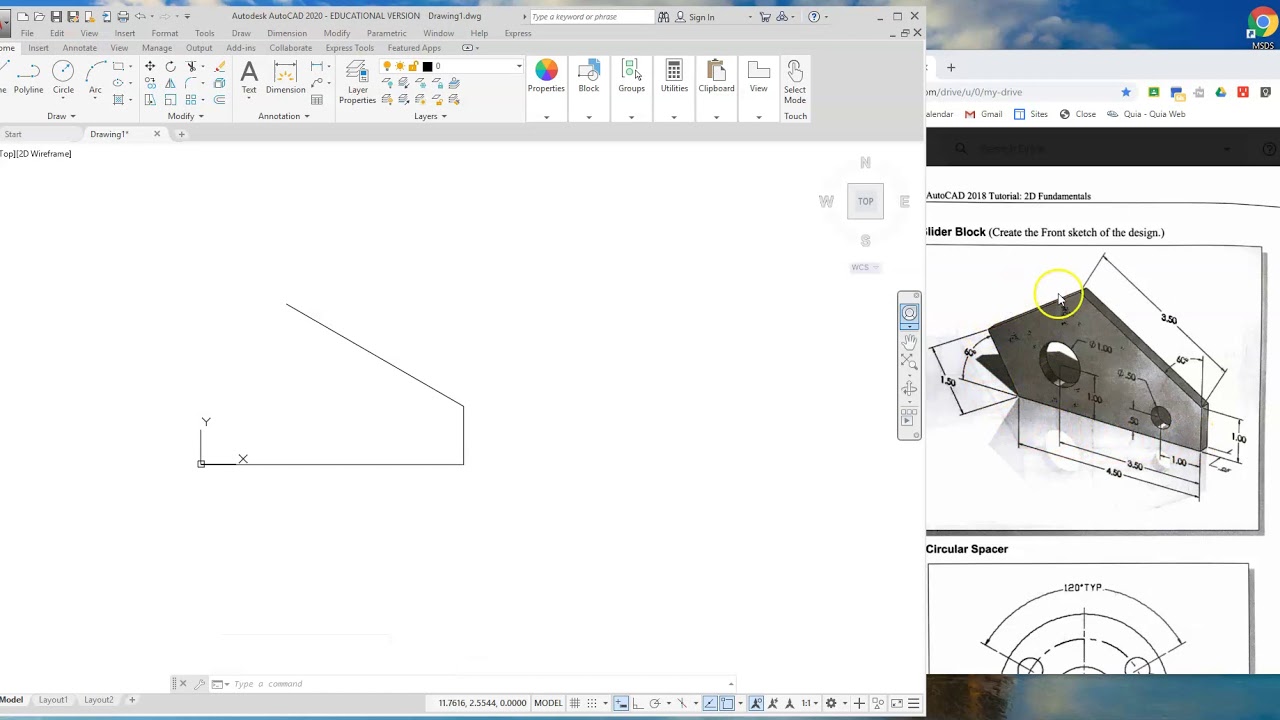Screen dimensions: 1280x720
Task: Toggle 2D Object Snap in status bar
Action: pos(727,703)
